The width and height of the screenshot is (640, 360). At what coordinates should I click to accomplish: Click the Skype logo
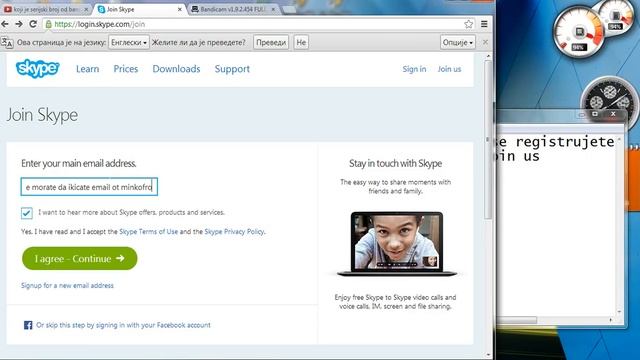38,68
